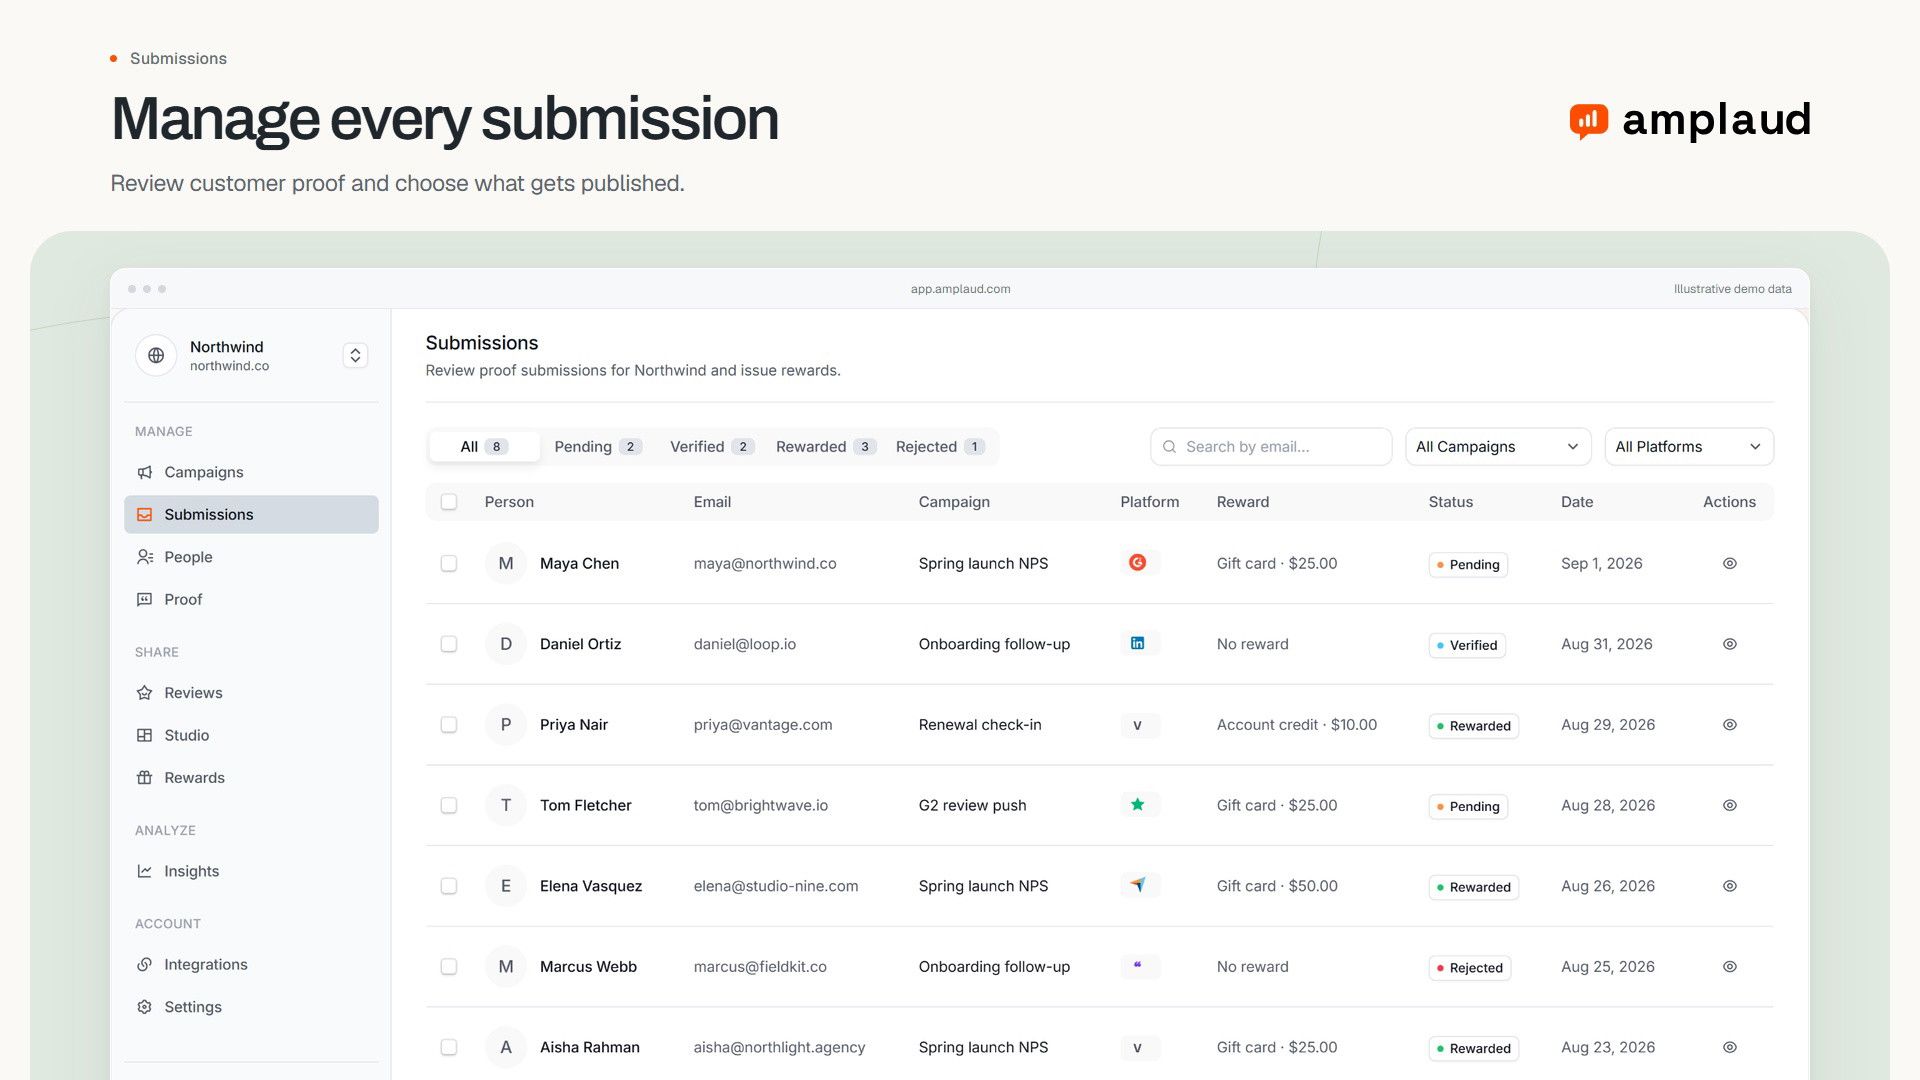1920x1080 pixels.
Task: Click email maya@northwind.co
Action: [765, 564]
